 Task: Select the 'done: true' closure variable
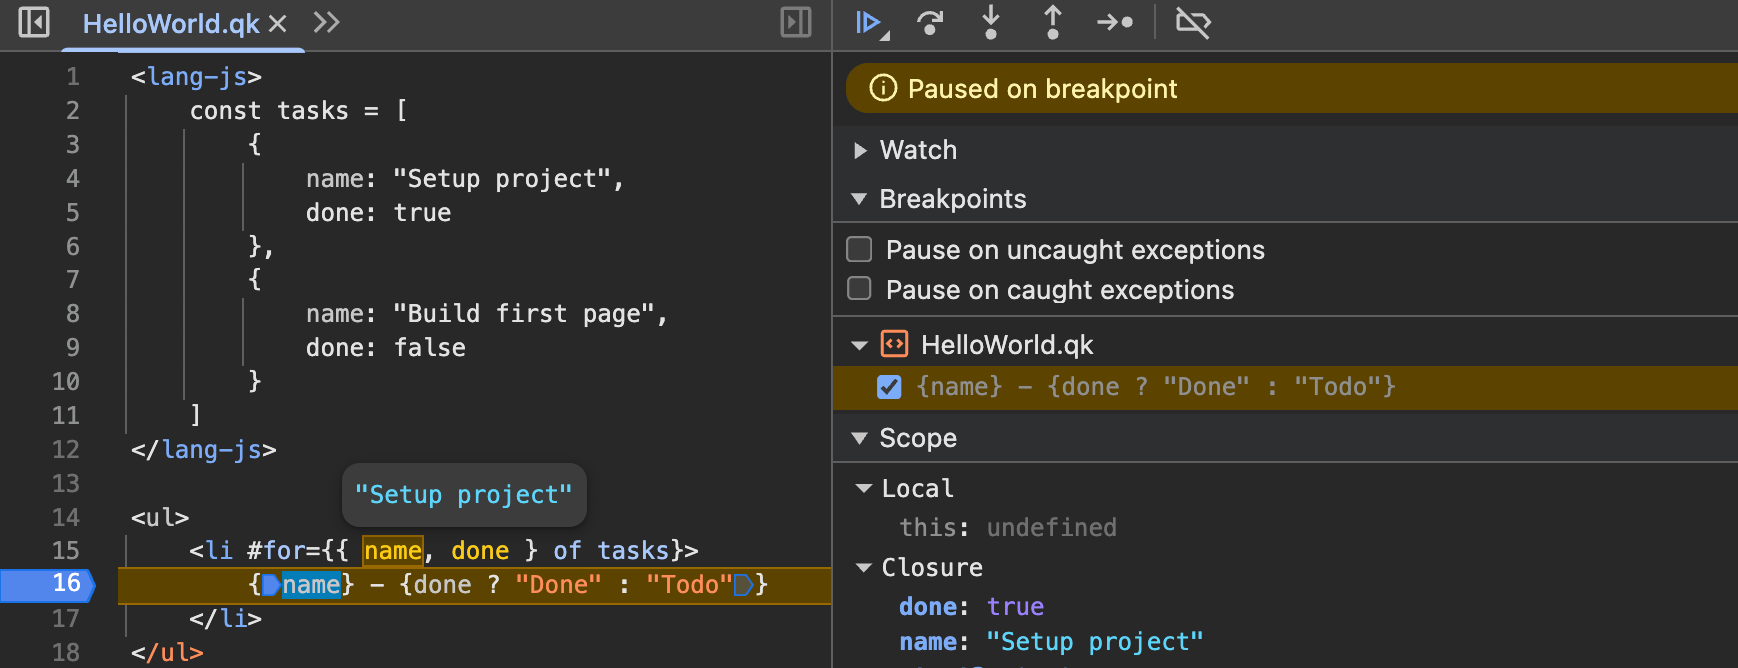tap(971, 606)
